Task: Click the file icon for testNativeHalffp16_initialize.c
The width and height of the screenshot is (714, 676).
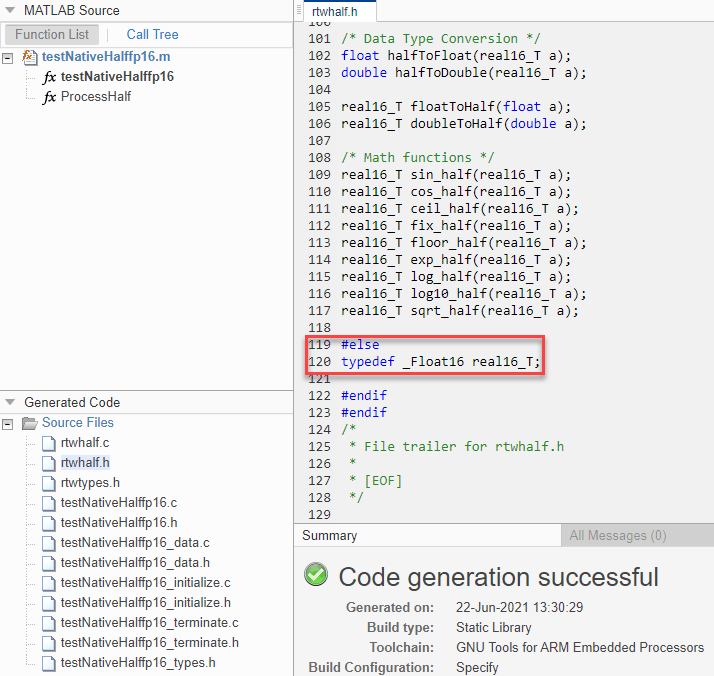Action: (49, 584)
